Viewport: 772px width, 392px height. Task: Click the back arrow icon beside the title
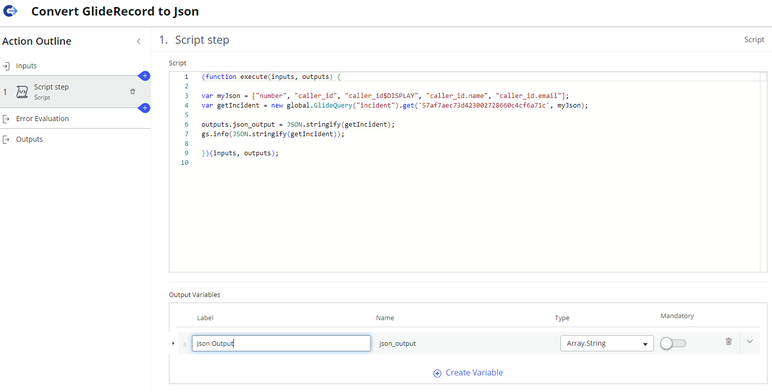10,10
